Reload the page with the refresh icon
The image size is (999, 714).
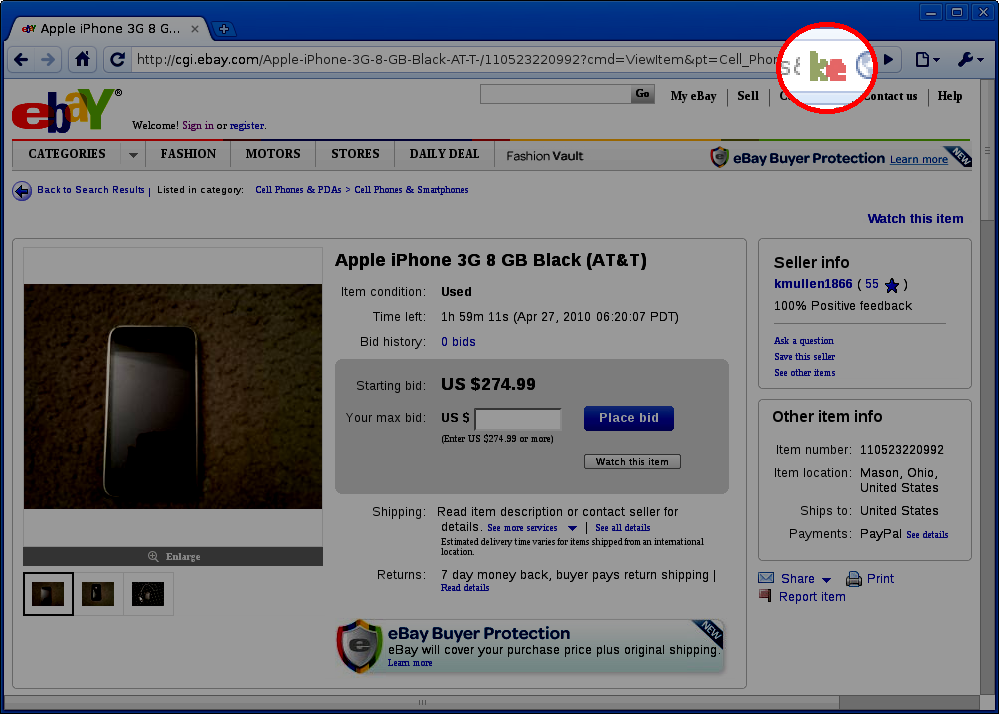[x=117, y=60]
